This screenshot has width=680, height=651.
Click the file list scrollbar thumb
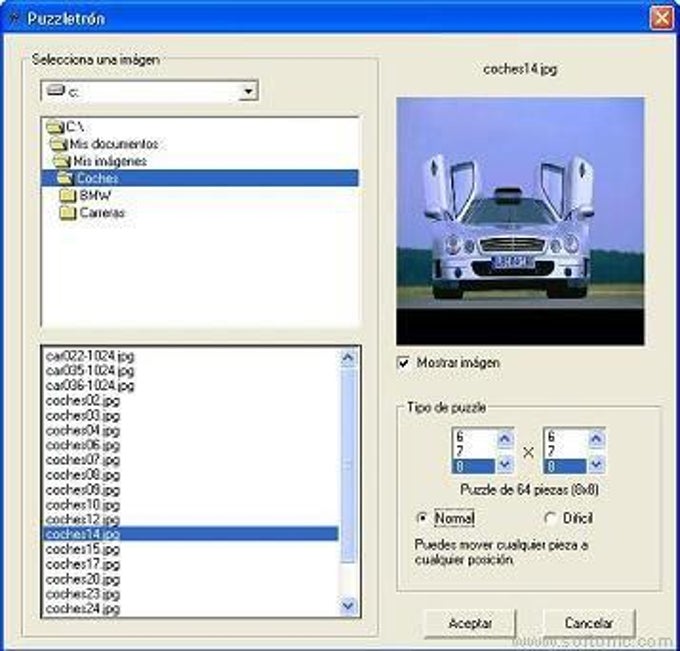coord(348,466)
